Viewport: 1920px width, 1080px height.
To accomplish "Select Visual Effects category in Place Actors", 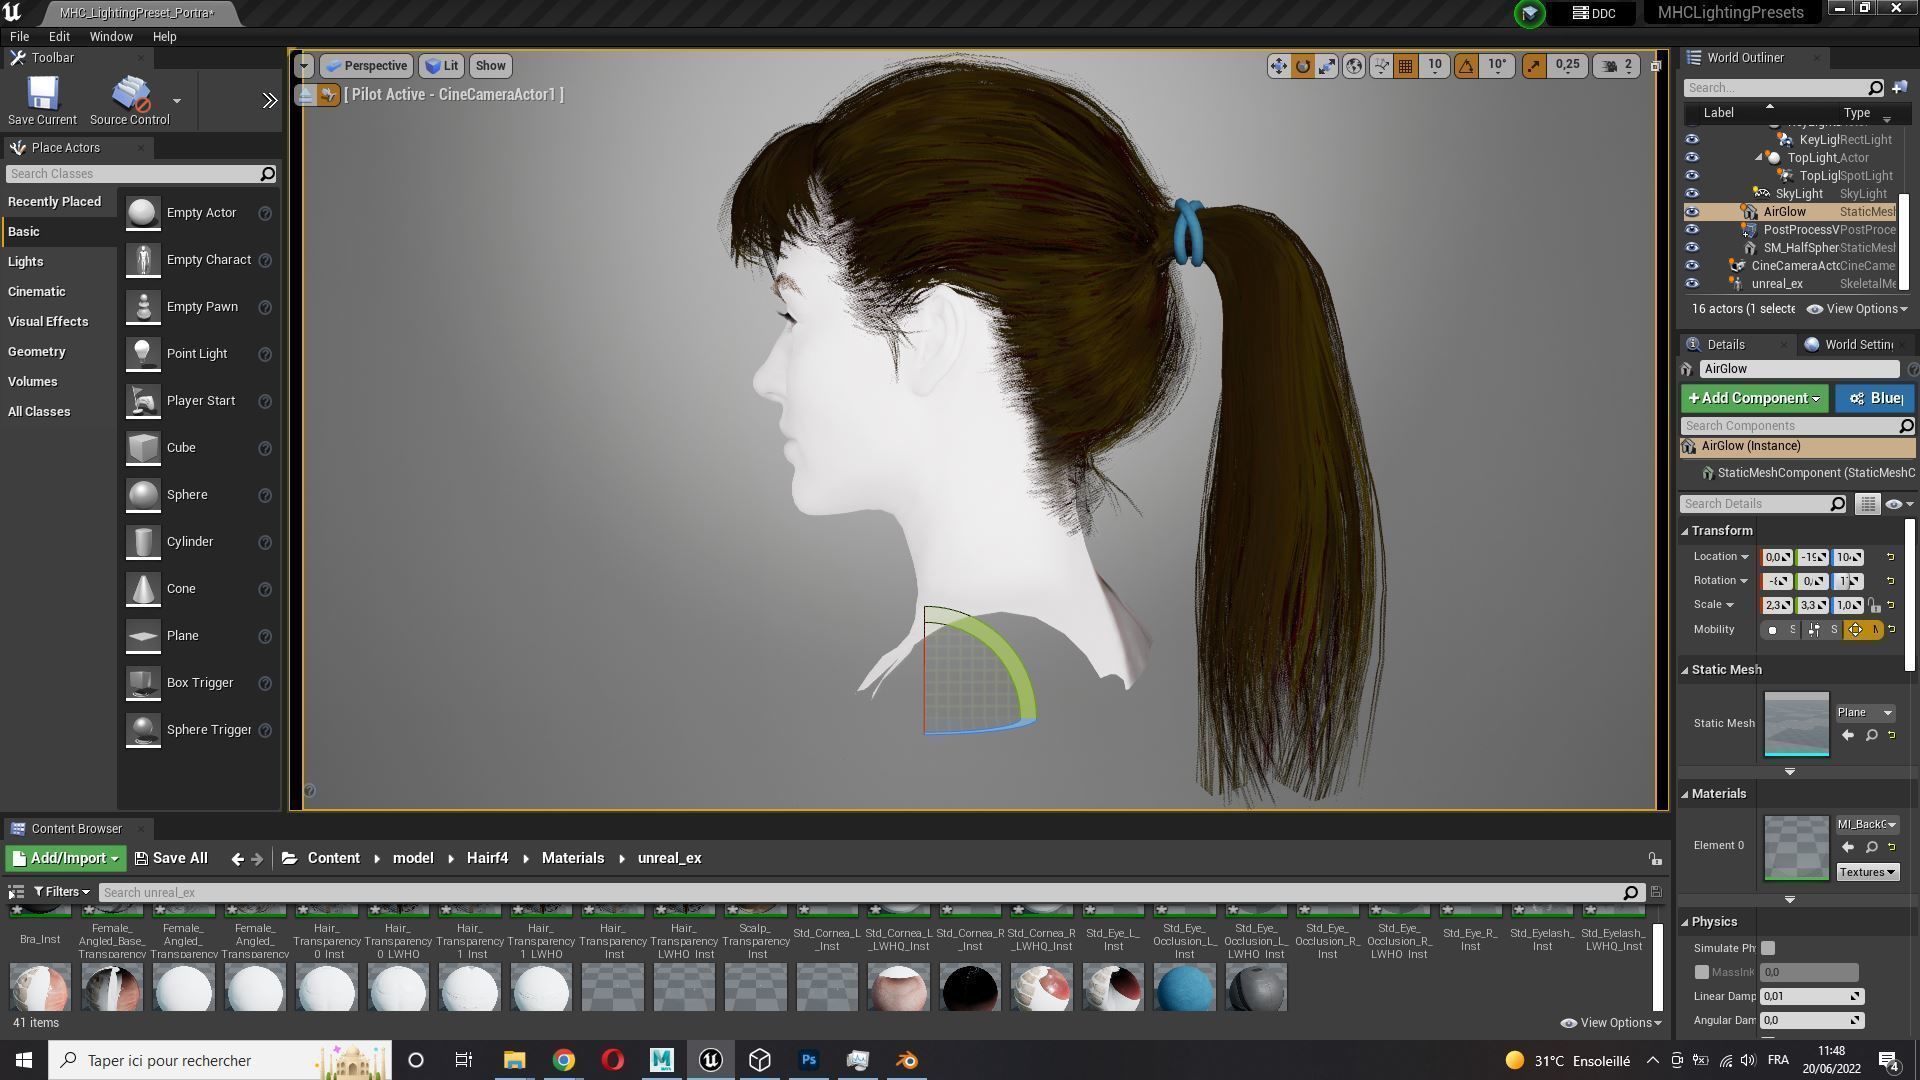I will pyautogui.click(x=48, y=322).
